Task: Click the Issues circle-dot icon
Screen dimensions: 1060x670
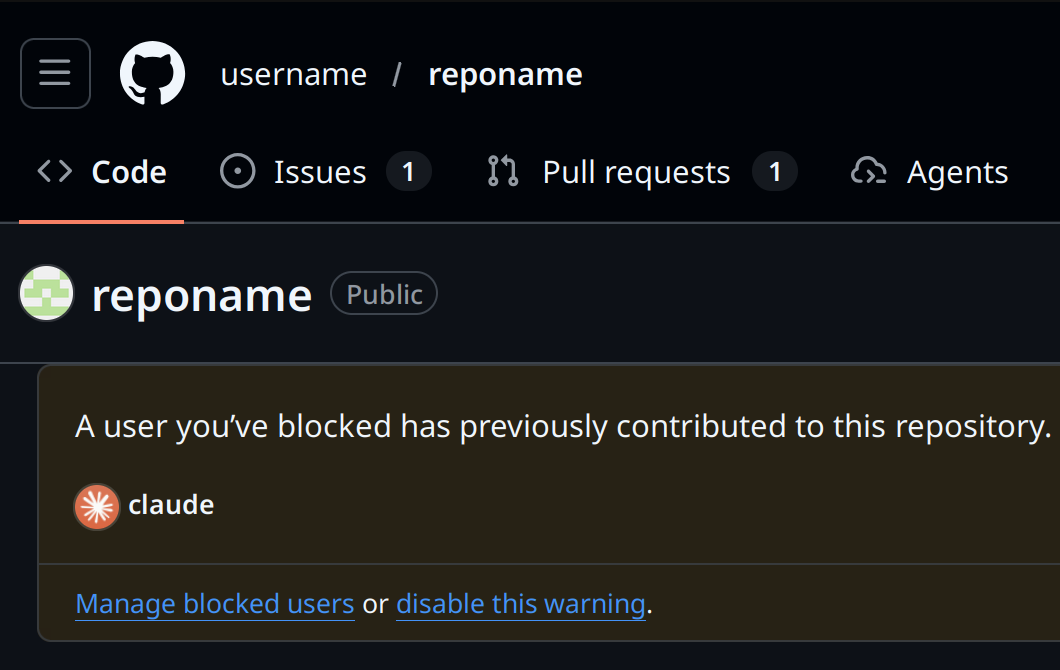Action: (x=238, y=172)
